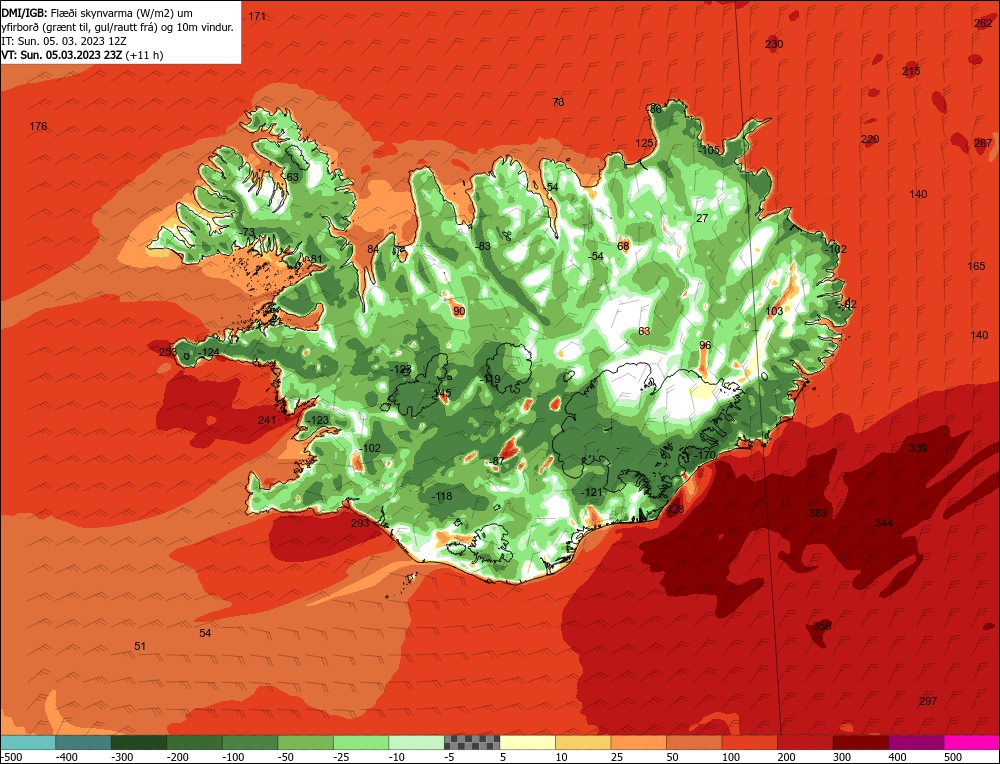Click the map value 220

coord(870,139)
